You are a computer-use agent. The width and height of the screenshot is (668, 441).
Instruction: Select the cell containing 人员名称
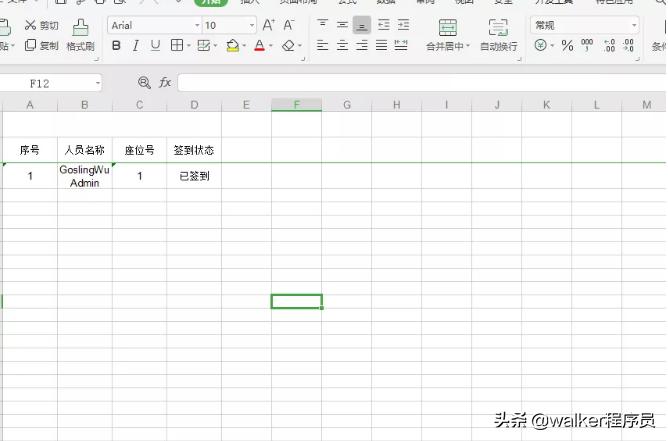click(85, 150)
